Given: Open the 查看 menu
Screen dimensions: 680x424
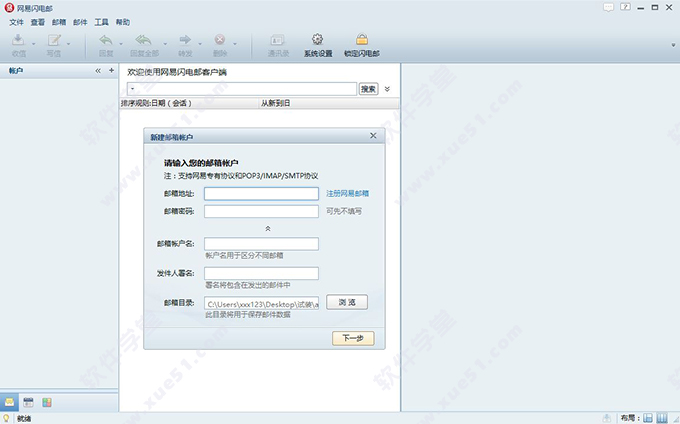Looking at the screenshot, I should point(38,22).
